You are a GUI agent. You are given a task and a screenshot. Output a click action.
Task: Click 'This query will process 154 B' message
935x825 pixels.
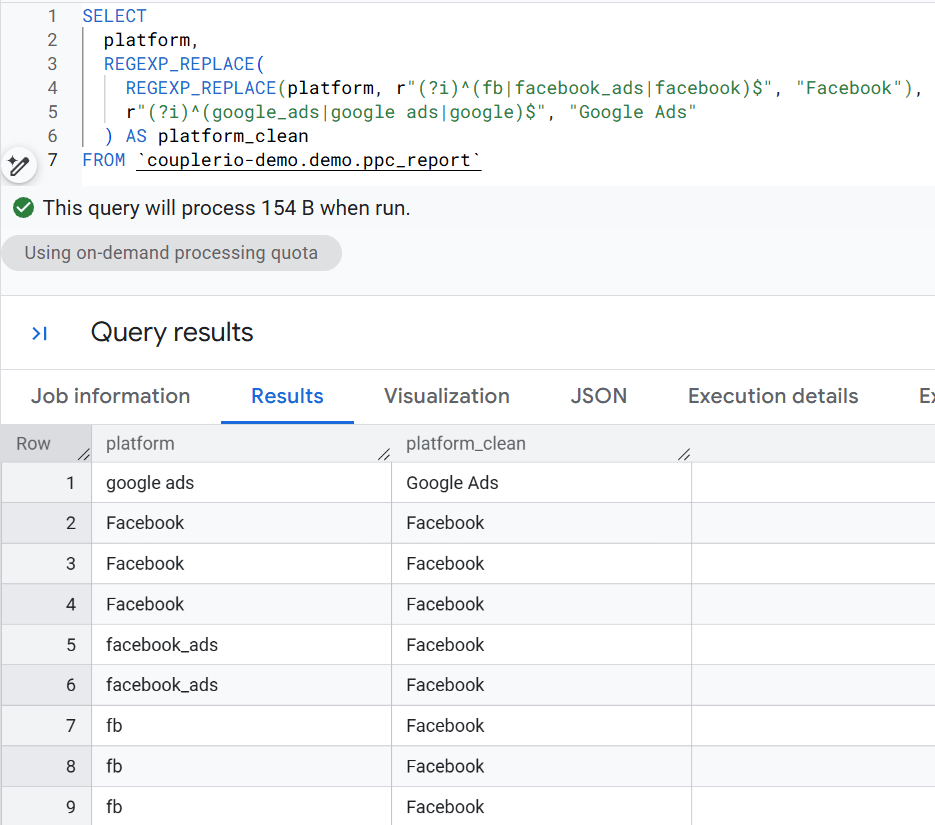[227, 208]
